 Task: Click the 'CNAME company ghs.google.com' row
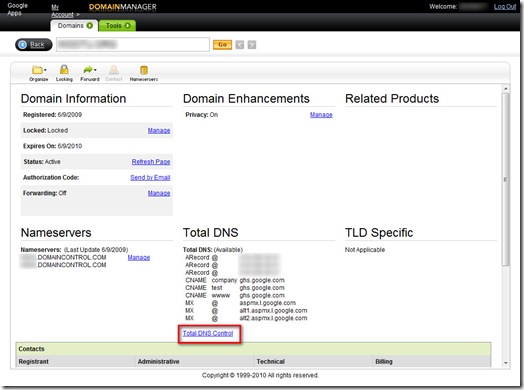click(x=235, y=280)
